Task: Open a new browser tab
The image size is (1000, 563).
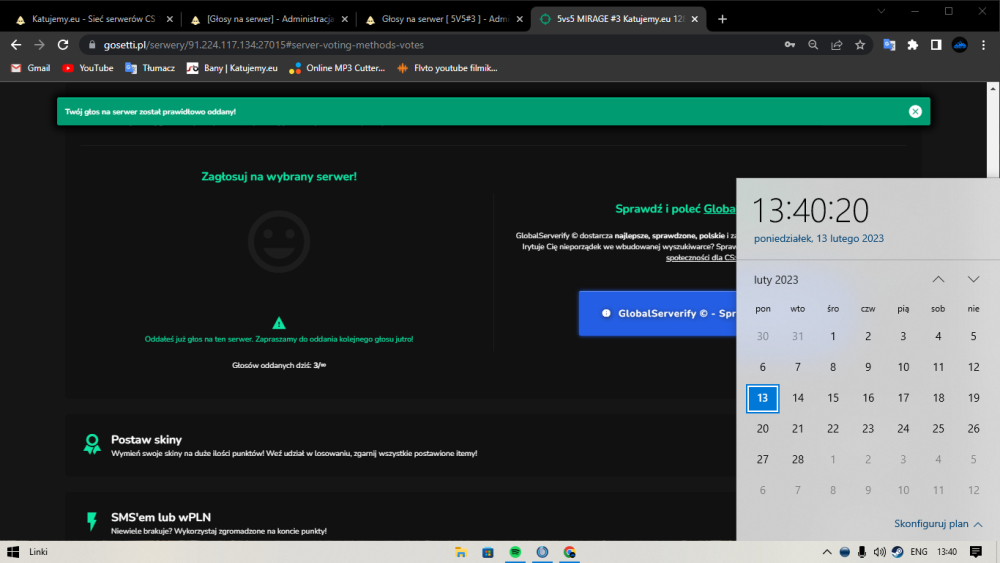Action: point(722,19)
